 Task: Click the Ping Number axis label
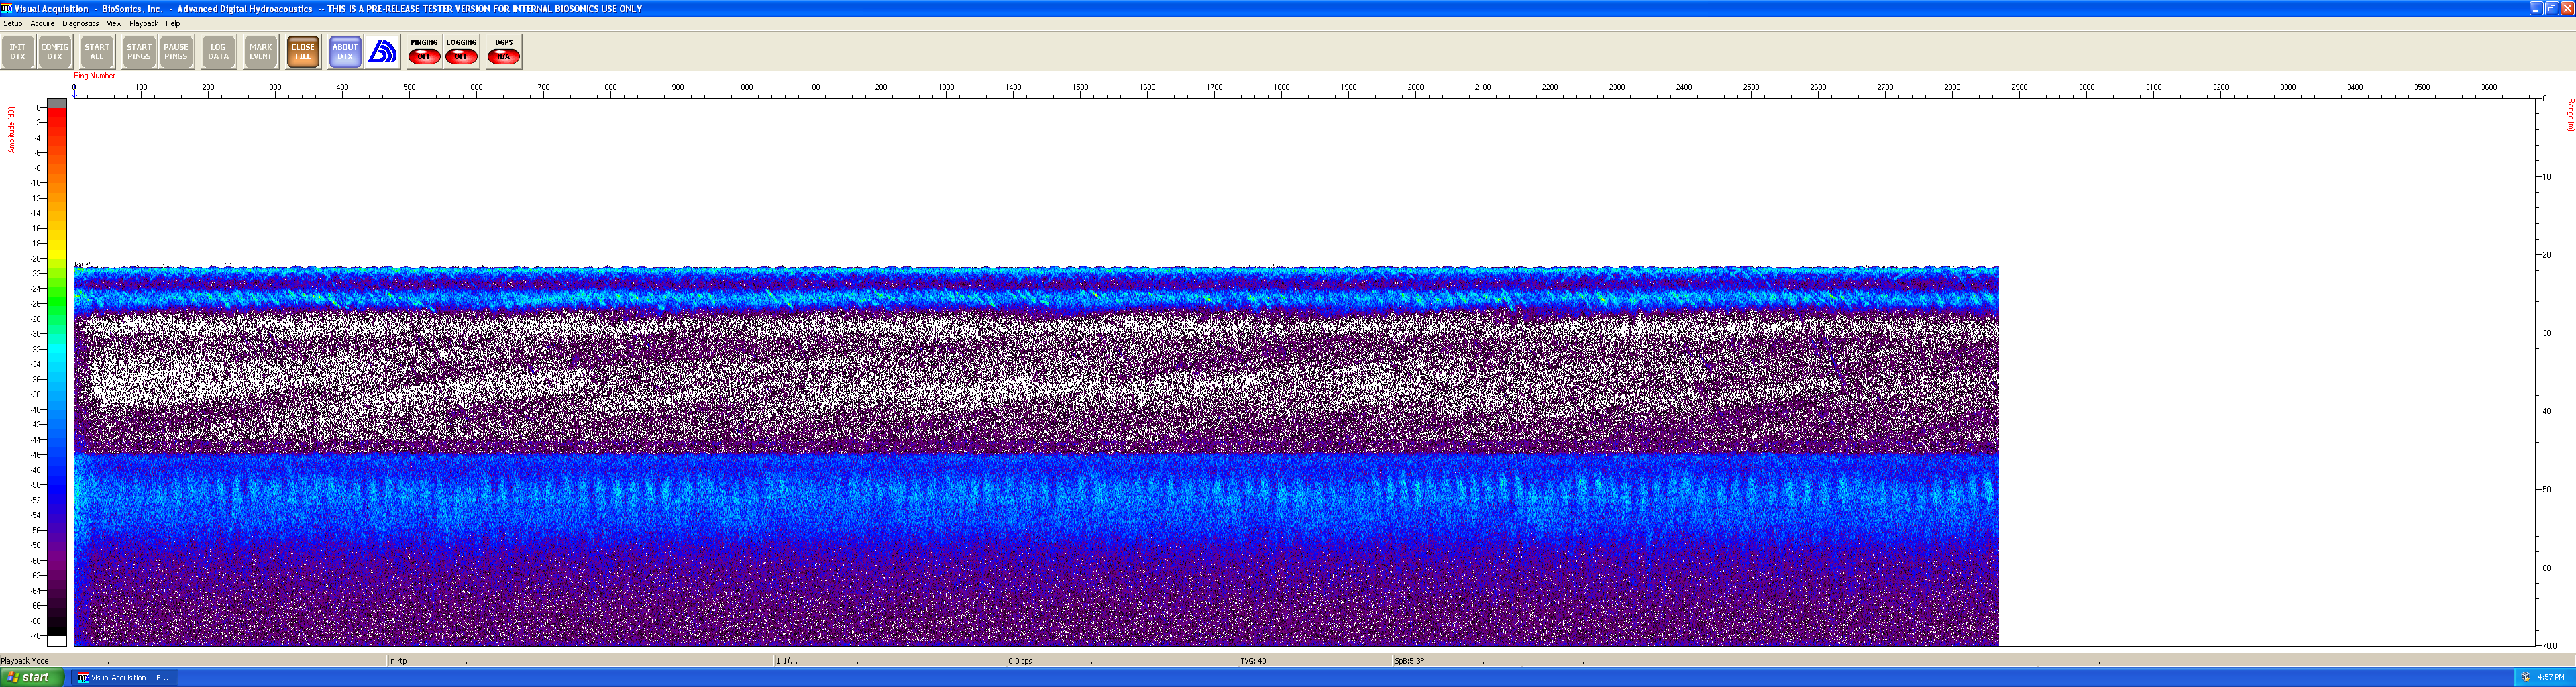tap(94, 75)
